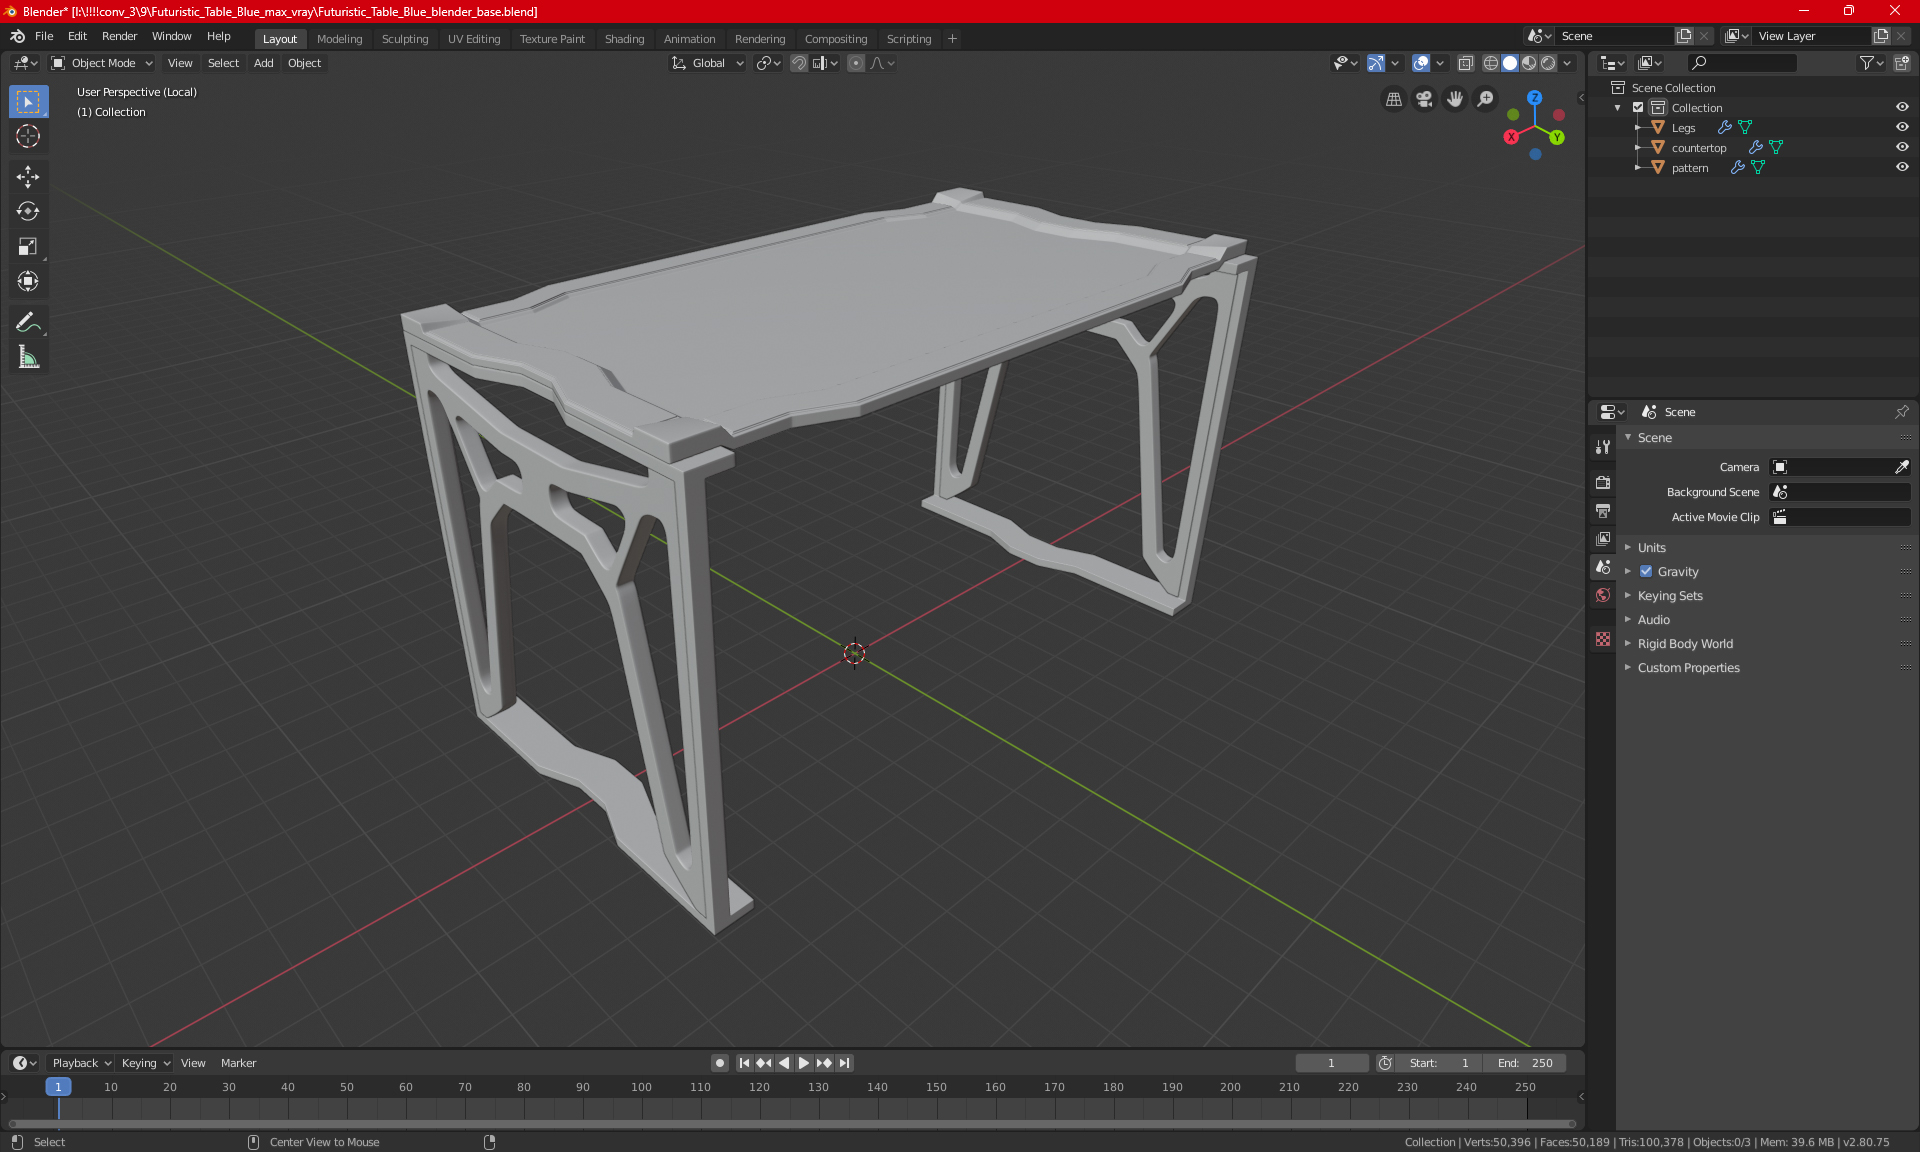Toggle viewport overlays button

point(1421,63)
